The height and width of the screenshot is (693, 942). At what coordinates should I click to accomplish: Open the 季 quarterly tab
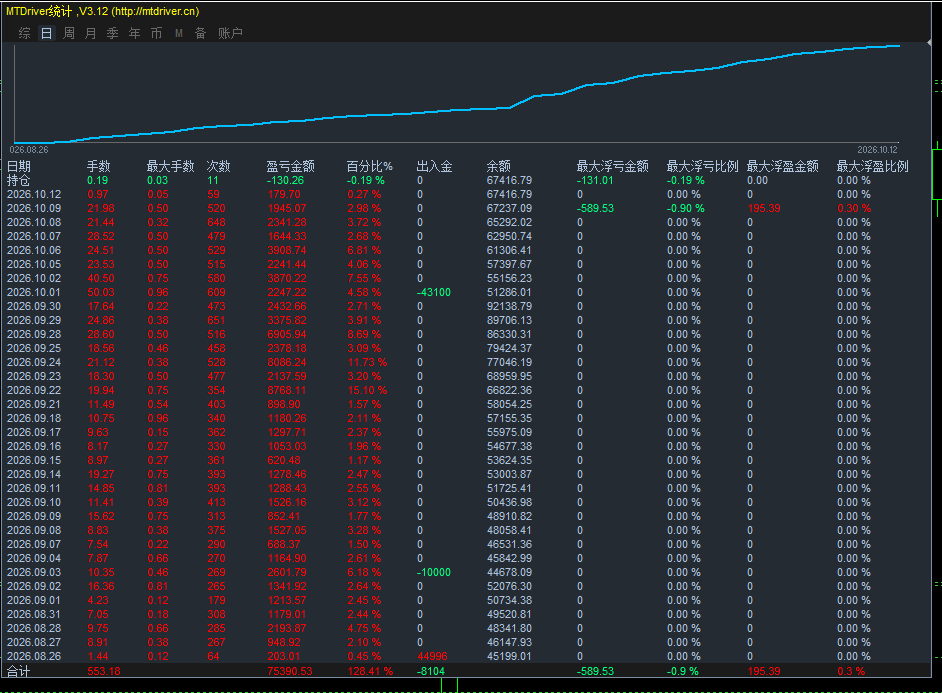click(112, 33)
